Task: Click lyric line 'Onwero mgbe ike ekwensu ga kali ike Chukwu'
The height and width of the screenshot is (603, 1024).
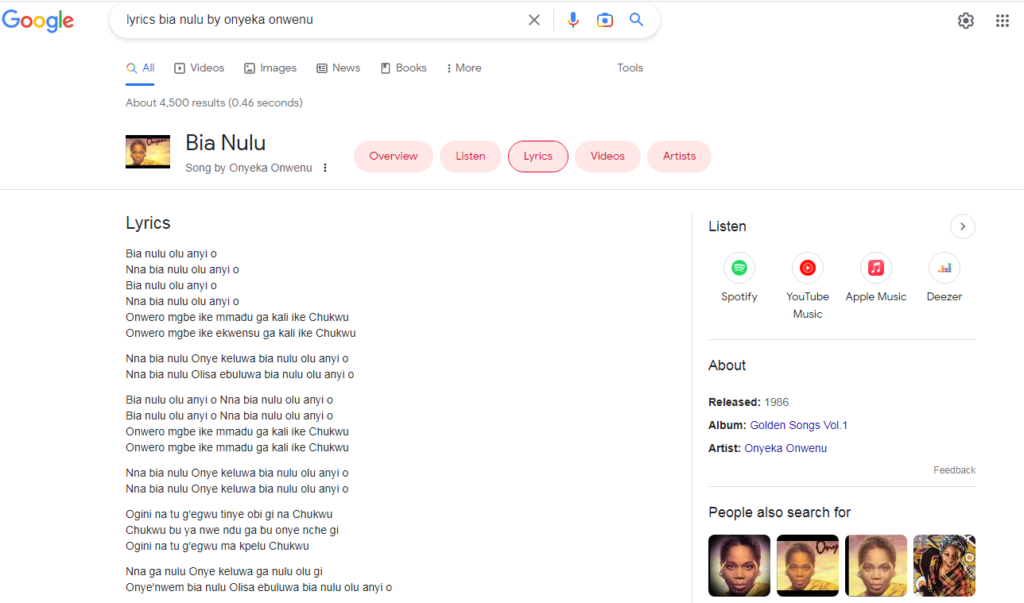Action: click(x=240, y=333)
